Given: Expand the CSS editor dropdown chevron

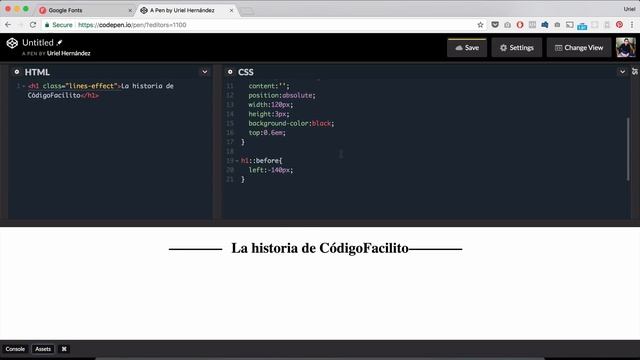Looking at the screenshot, I should point(622,72).
